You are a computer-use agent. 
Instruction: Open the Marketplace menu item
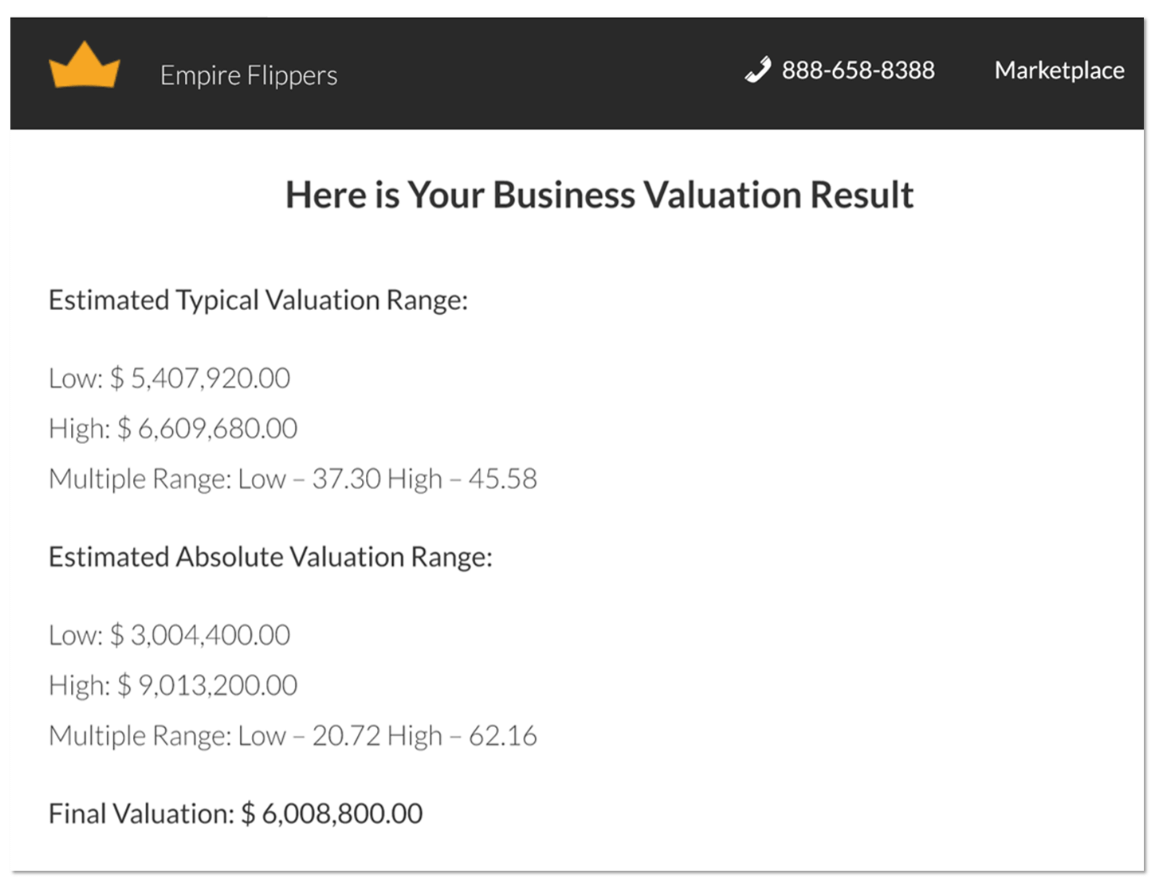pos(1059,70)
